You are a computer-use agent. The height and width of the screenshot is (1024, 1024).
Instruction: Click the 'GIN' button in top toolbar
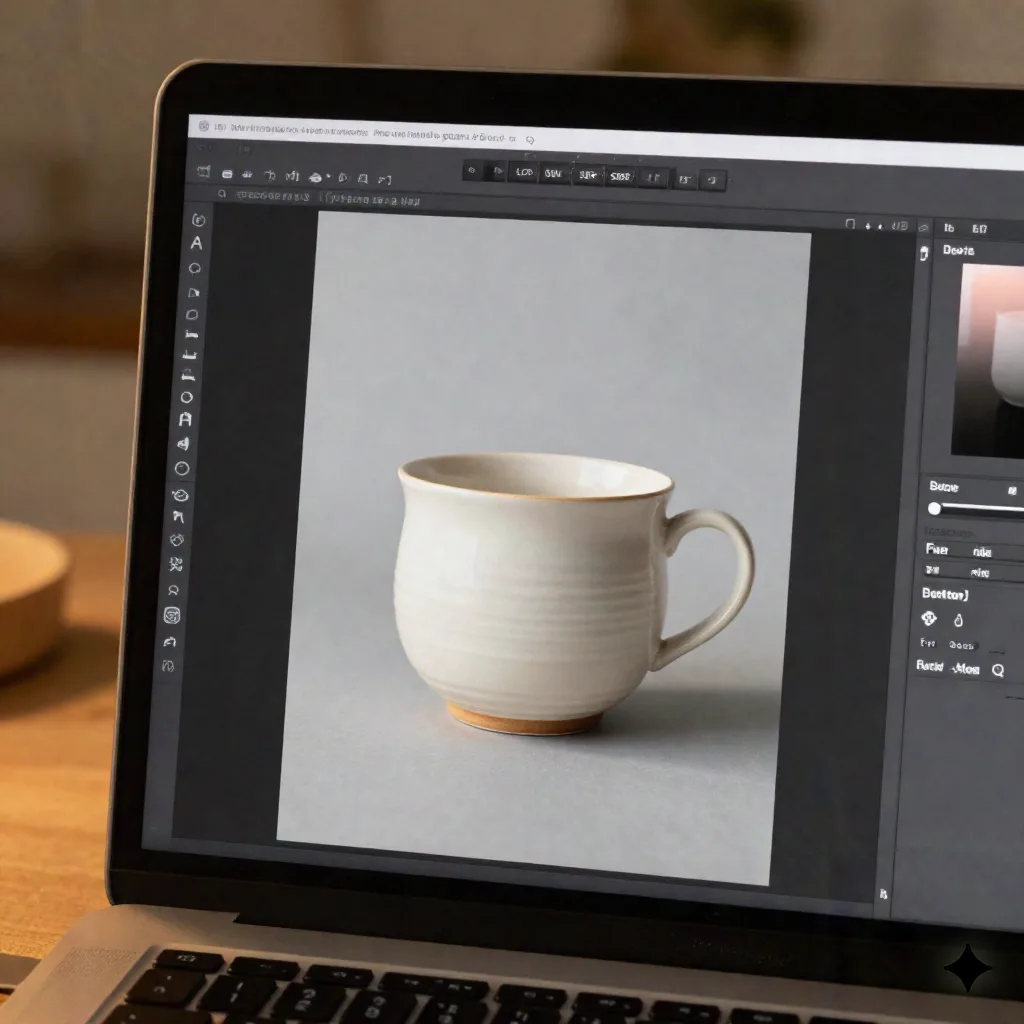point(553,174)
